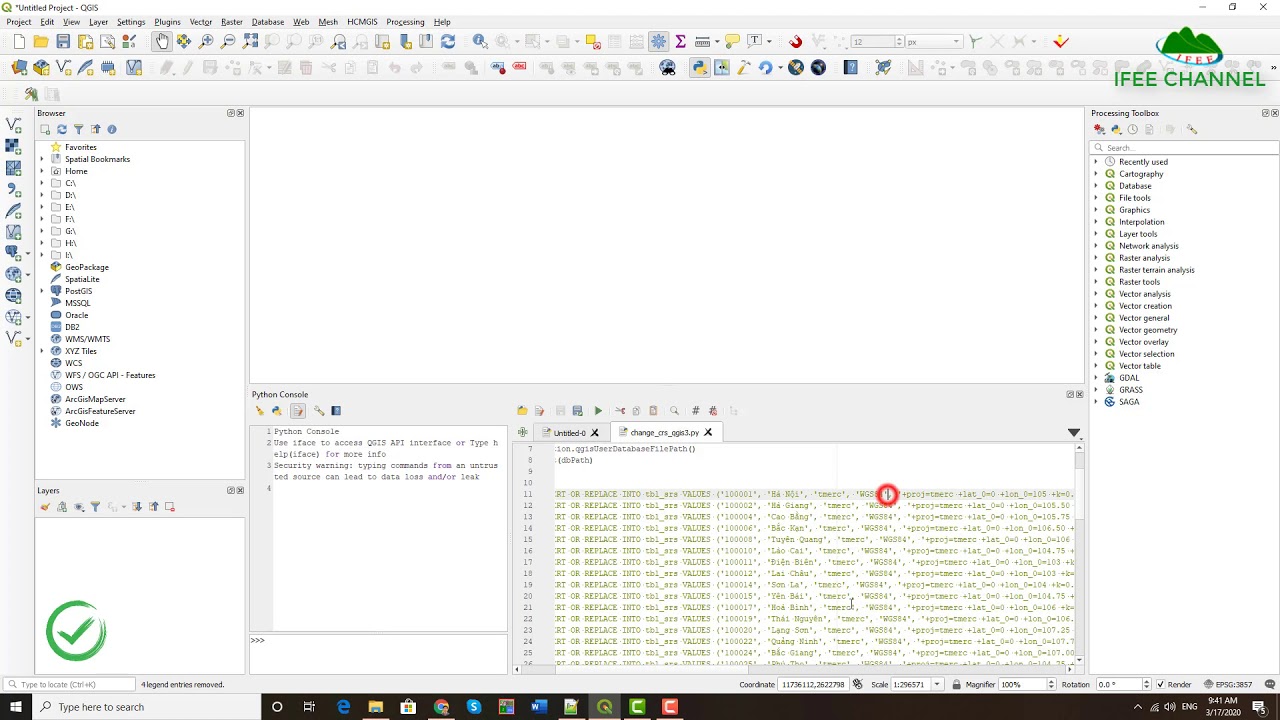This screenshot has width=1280, height=720.
Task: Close the change_crs_qgis3.py tab
Action: (x=708, y=433)
